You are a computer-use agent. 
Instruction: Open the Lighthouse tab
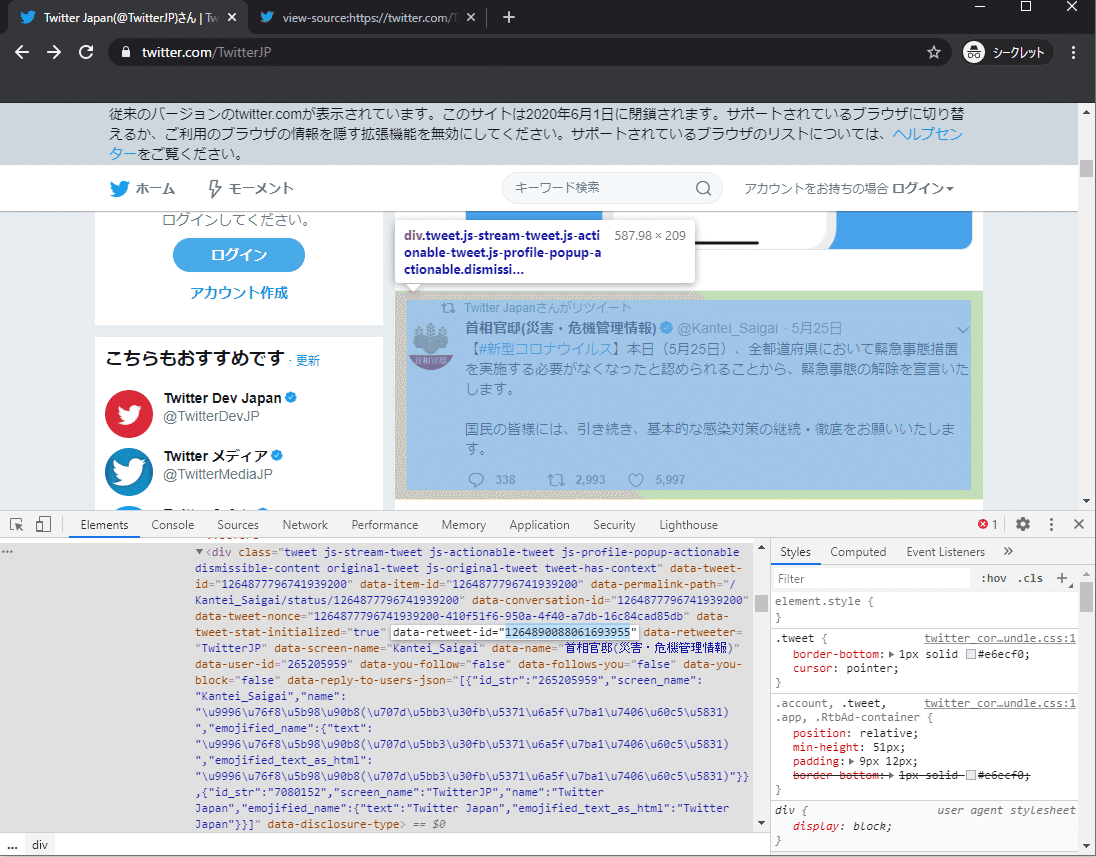pos(688,524)
